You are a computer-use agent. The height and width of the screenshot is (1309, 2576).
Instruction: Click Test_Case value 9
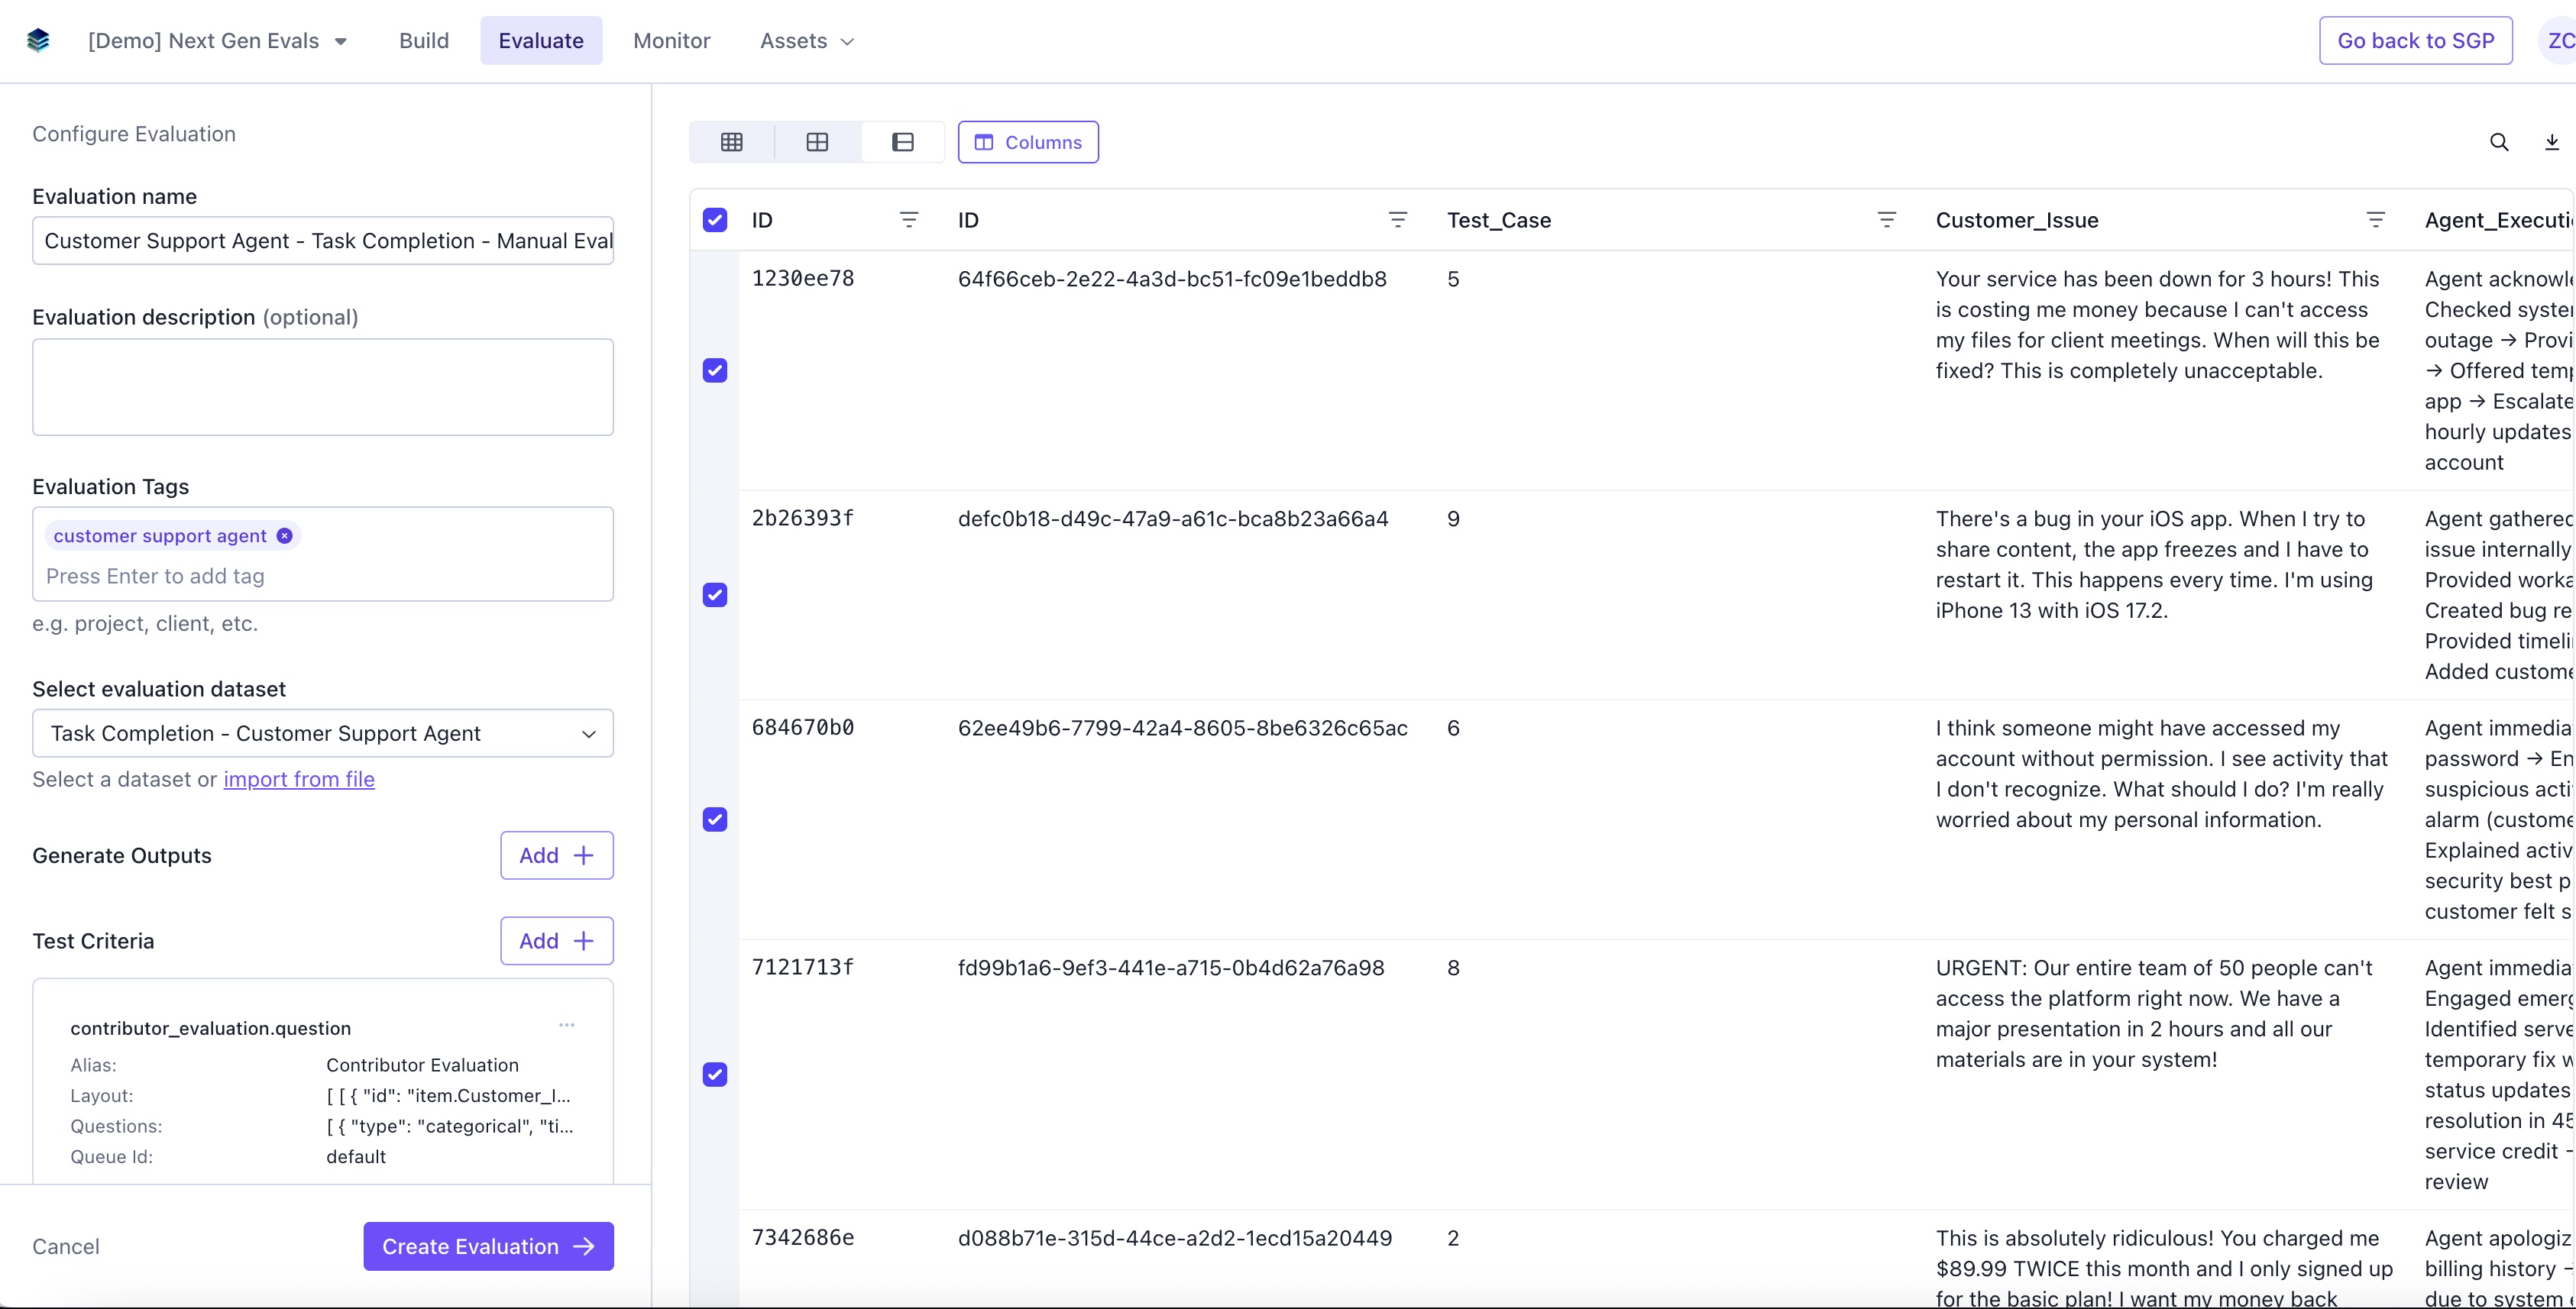point(1453,519)
